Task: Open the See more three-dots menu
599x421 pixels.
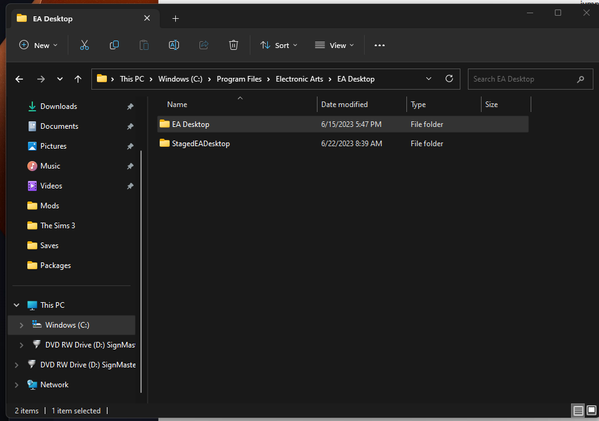Action: tap(379, 45)
